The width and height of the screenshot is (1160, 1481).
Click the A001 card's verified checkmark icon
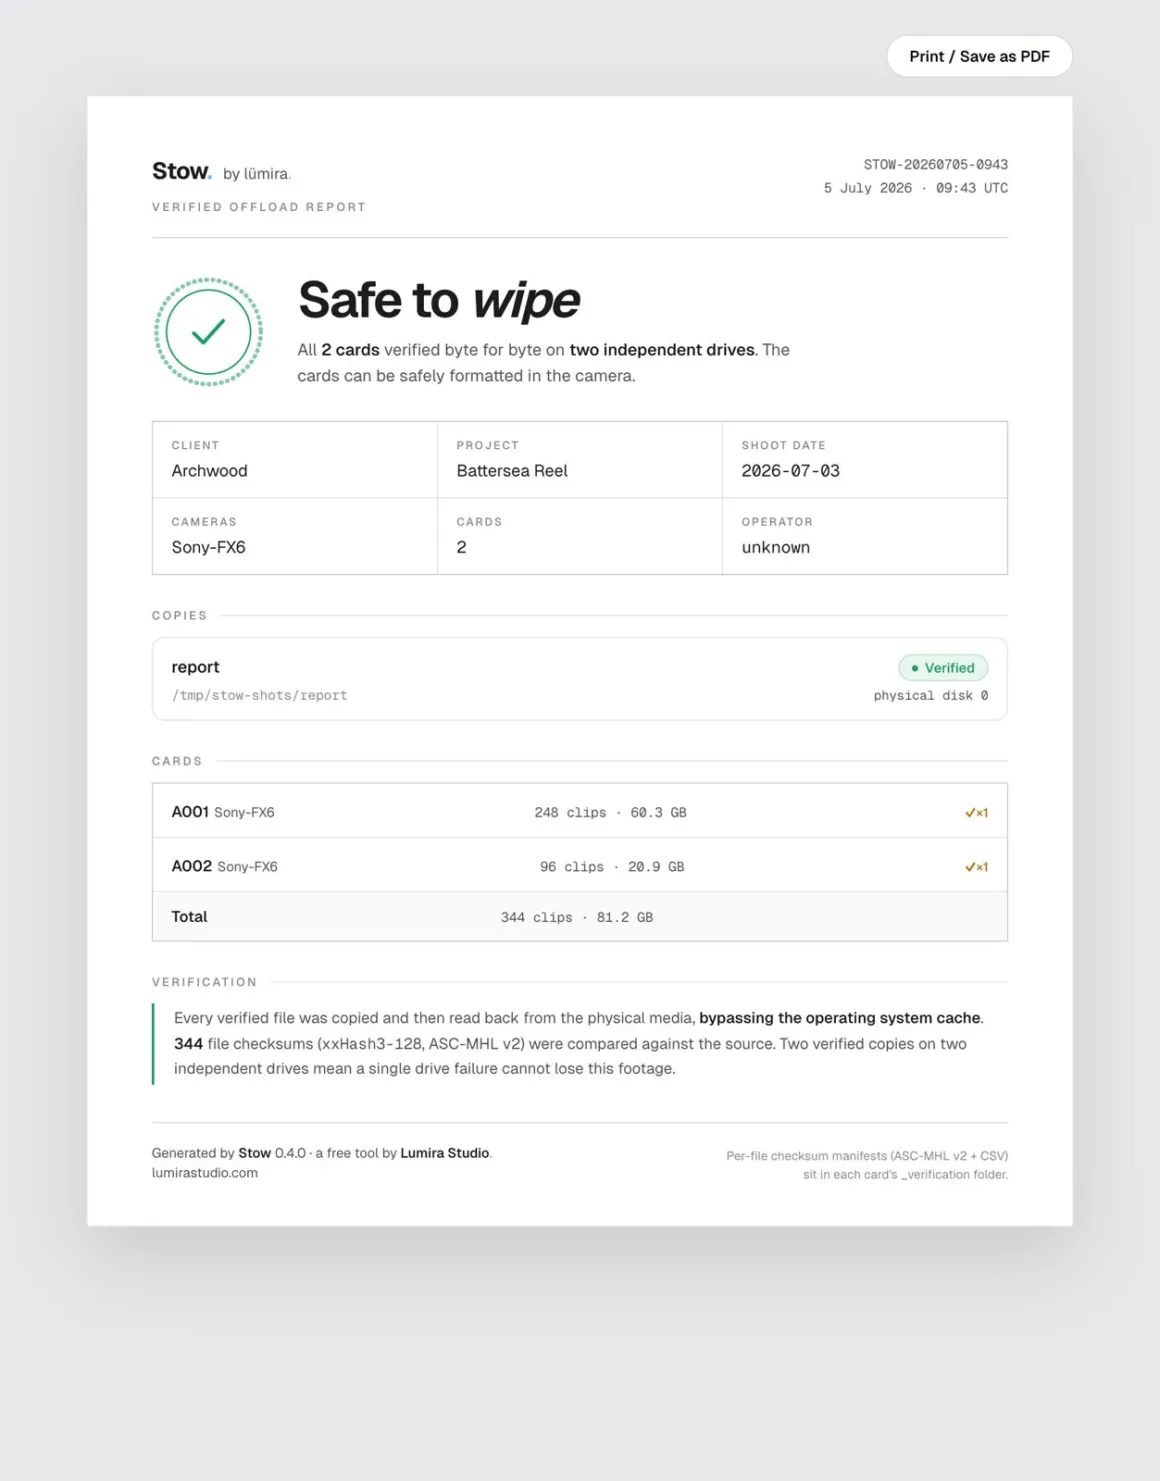click(976, 812)
